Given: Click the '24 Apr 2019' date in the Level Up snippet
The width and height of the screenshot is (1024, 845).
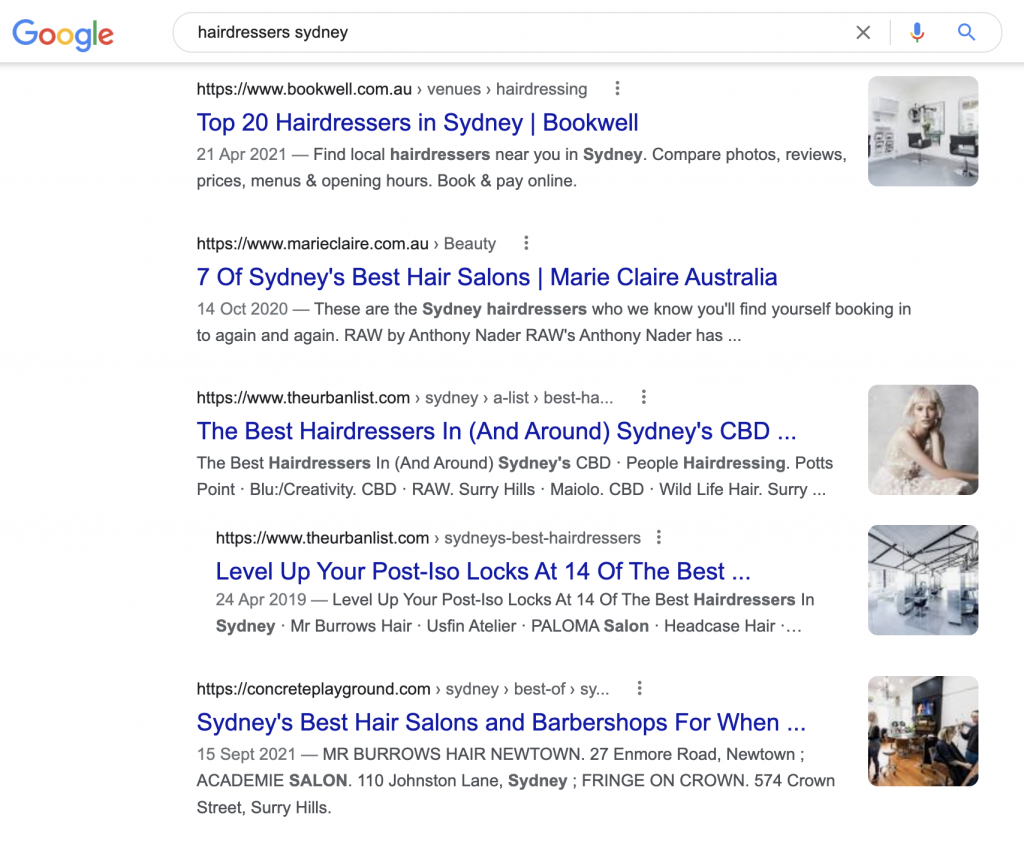Looking at the screenshot, I should (261, 599).
